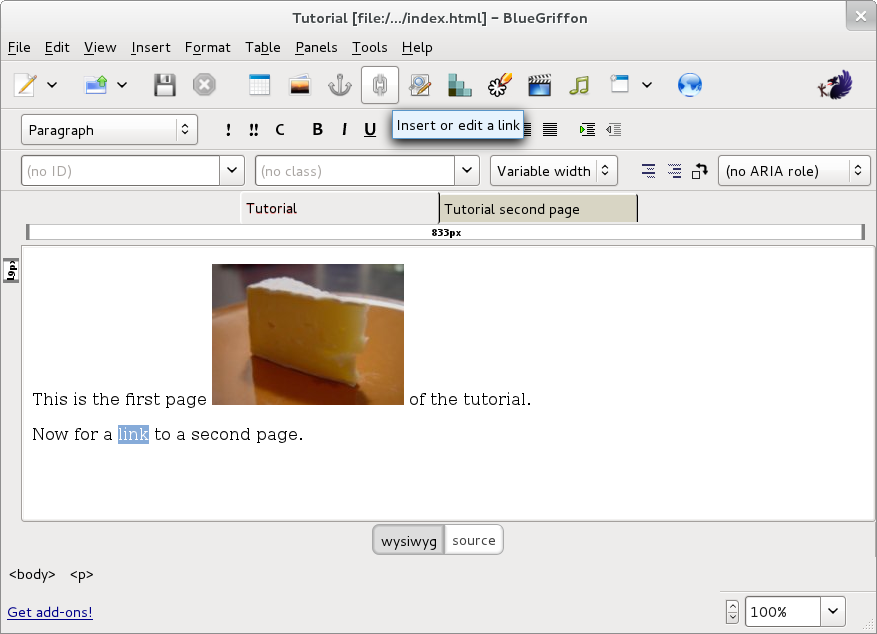Image resolution: width=877 pixels, height=634 pixels.
Task: Open the File menu
Action: point(19,48)
